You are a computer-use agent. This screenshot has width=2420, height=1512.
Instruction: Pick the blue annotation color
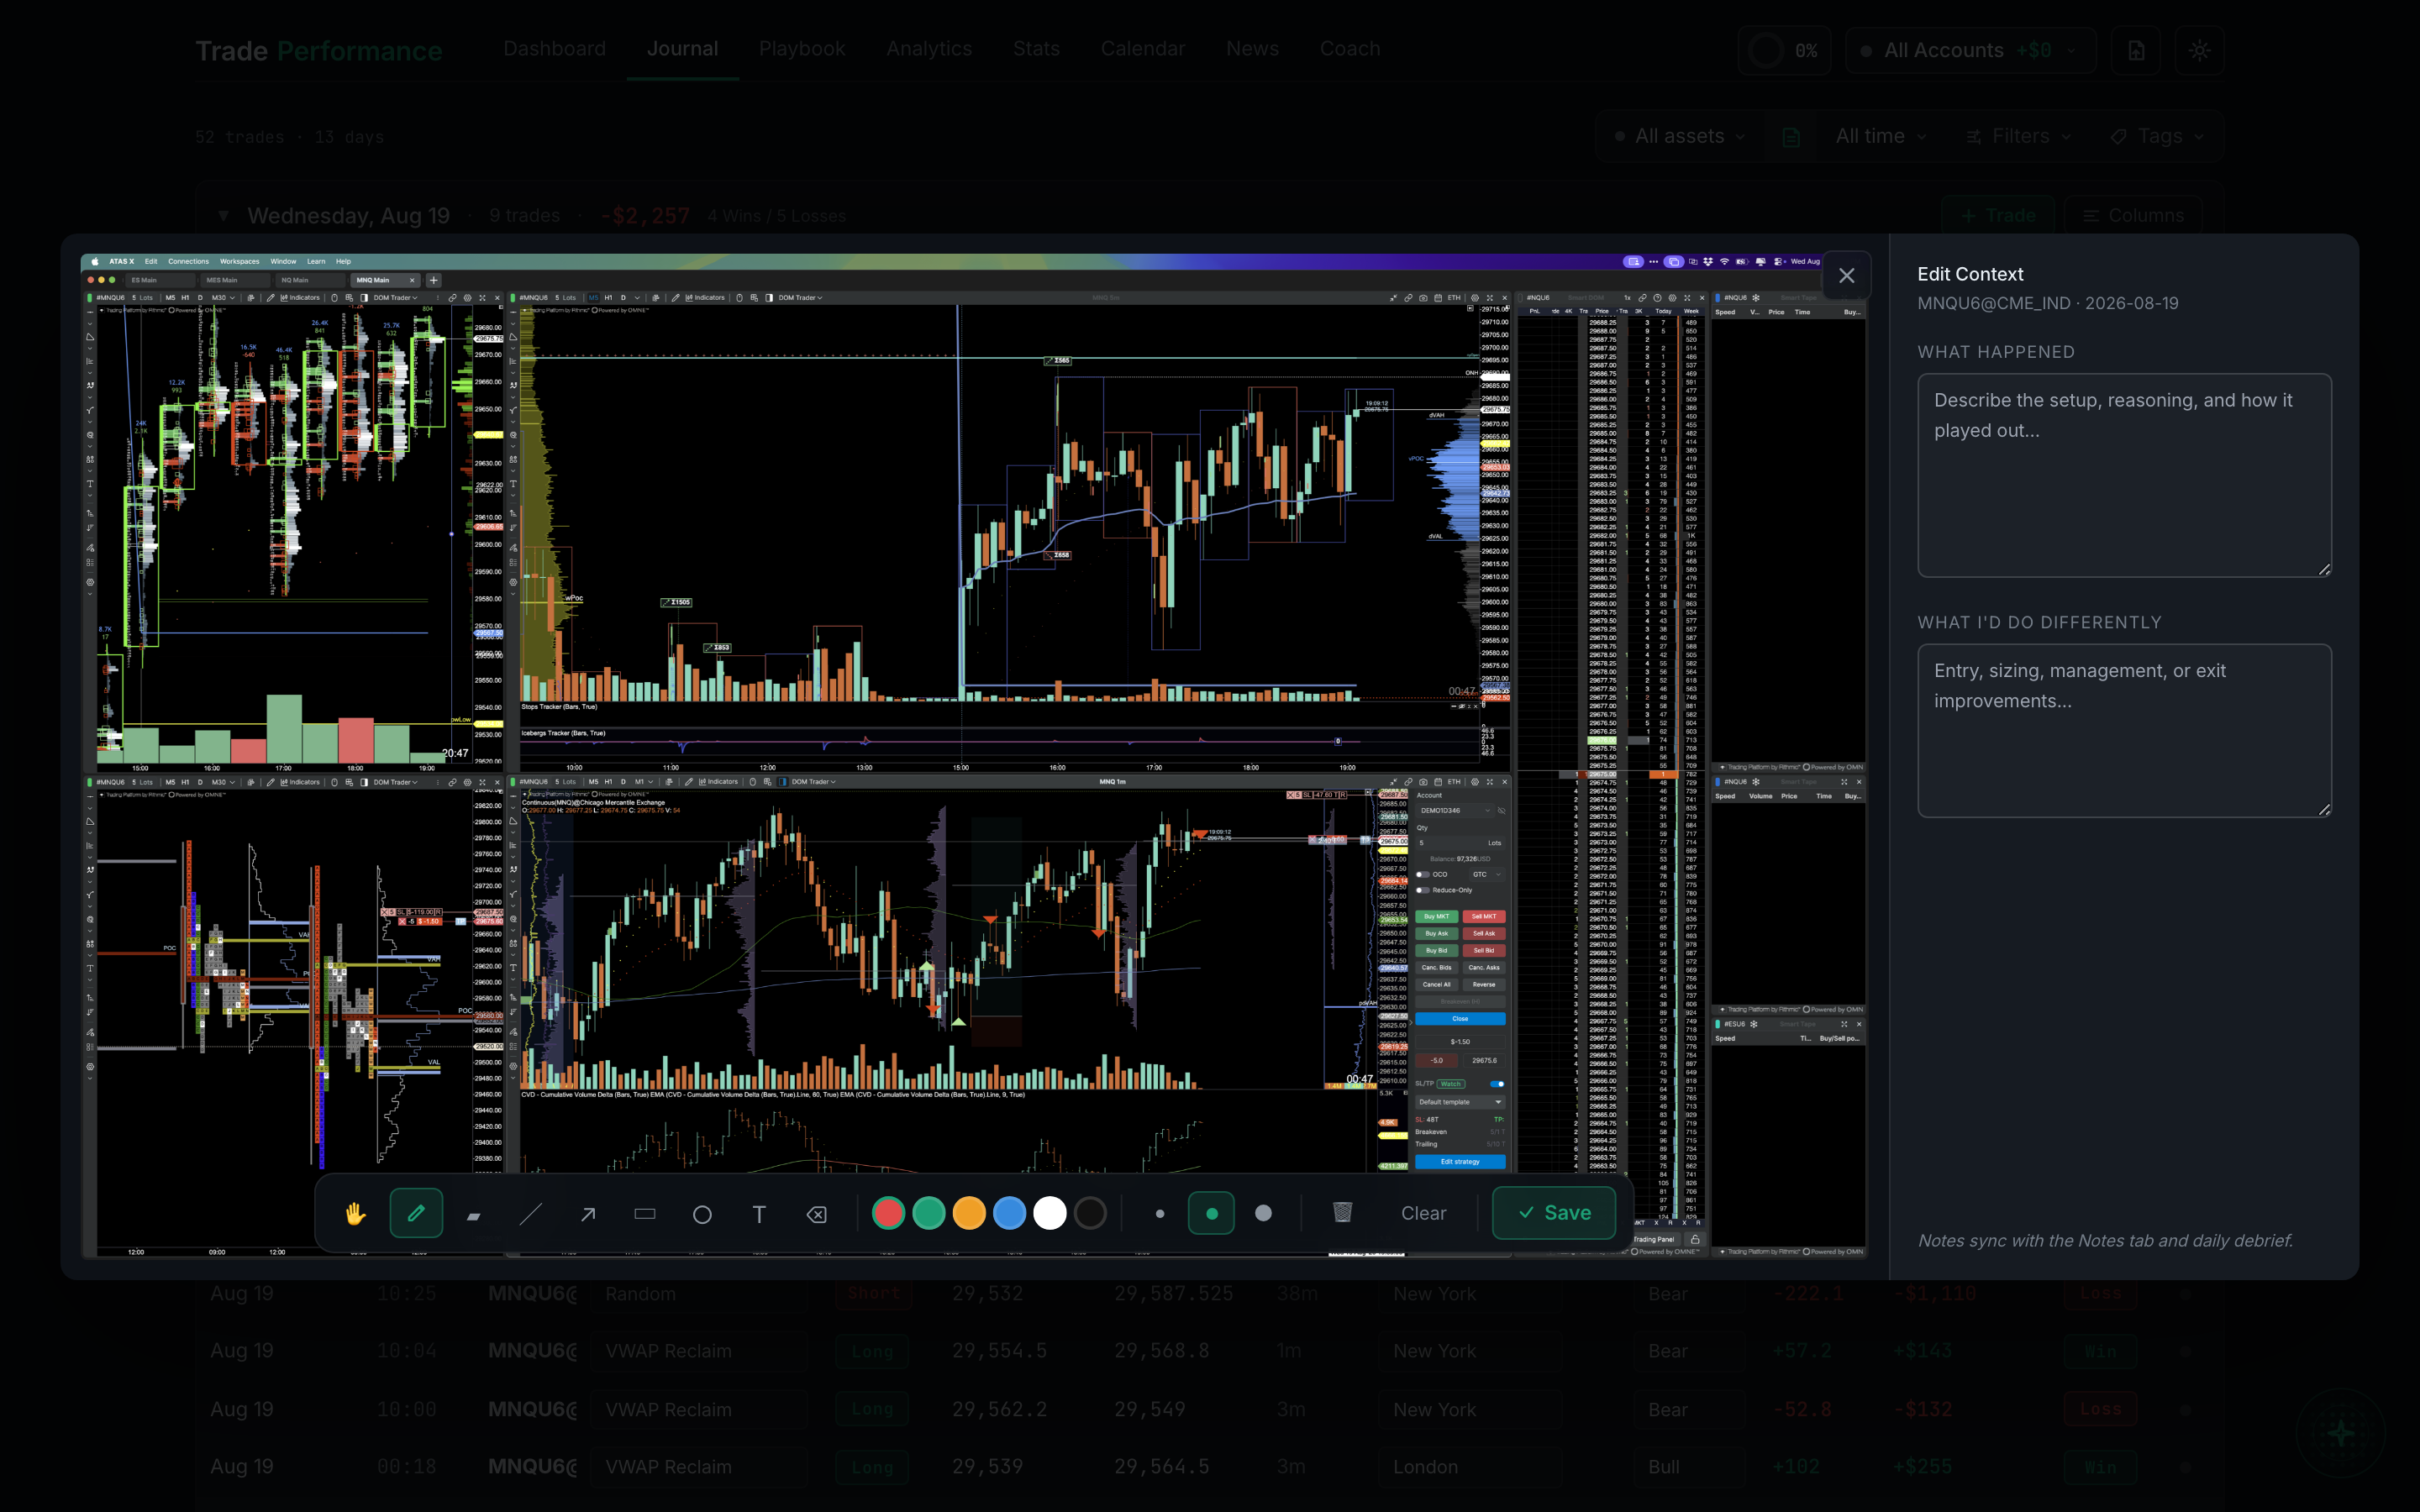tap(1010, 1213)
